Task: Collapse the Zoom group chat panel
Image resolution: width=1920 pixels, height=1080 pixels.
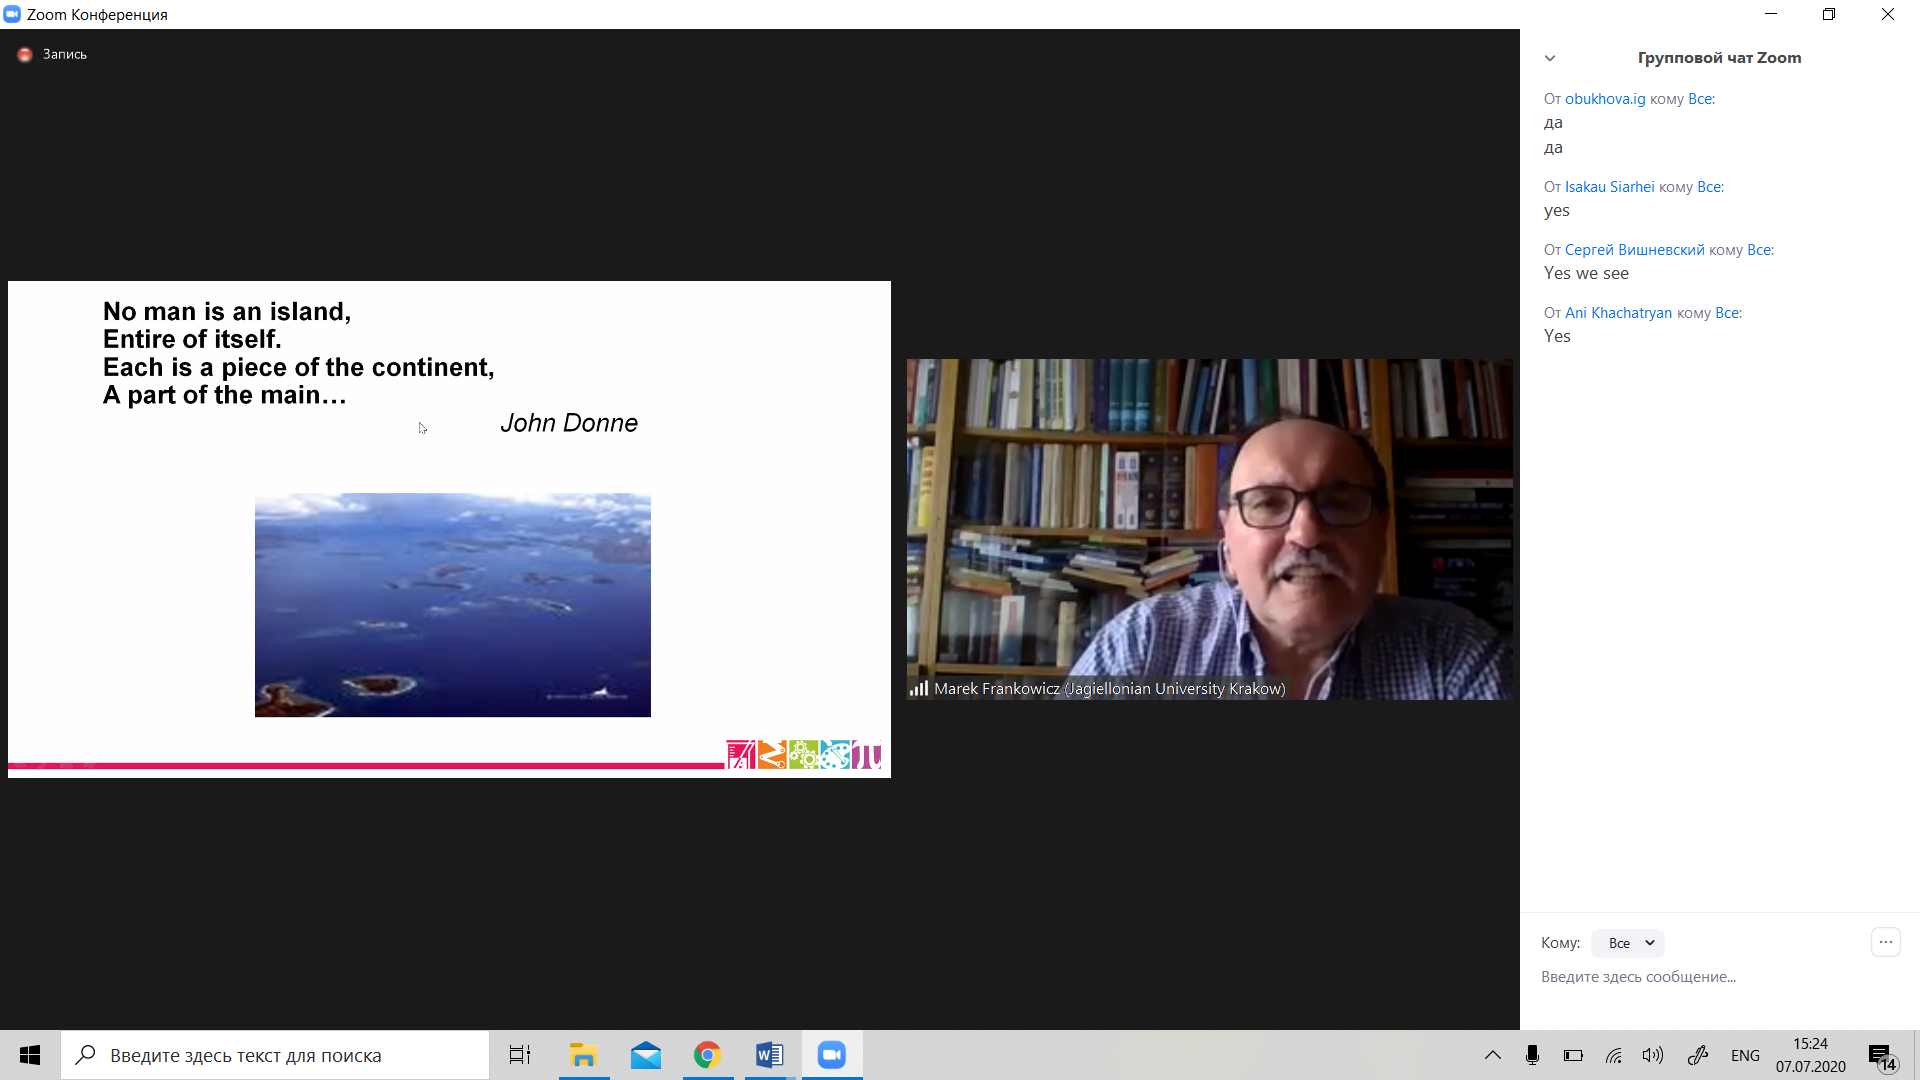Action: click(x=1550, y=58)
